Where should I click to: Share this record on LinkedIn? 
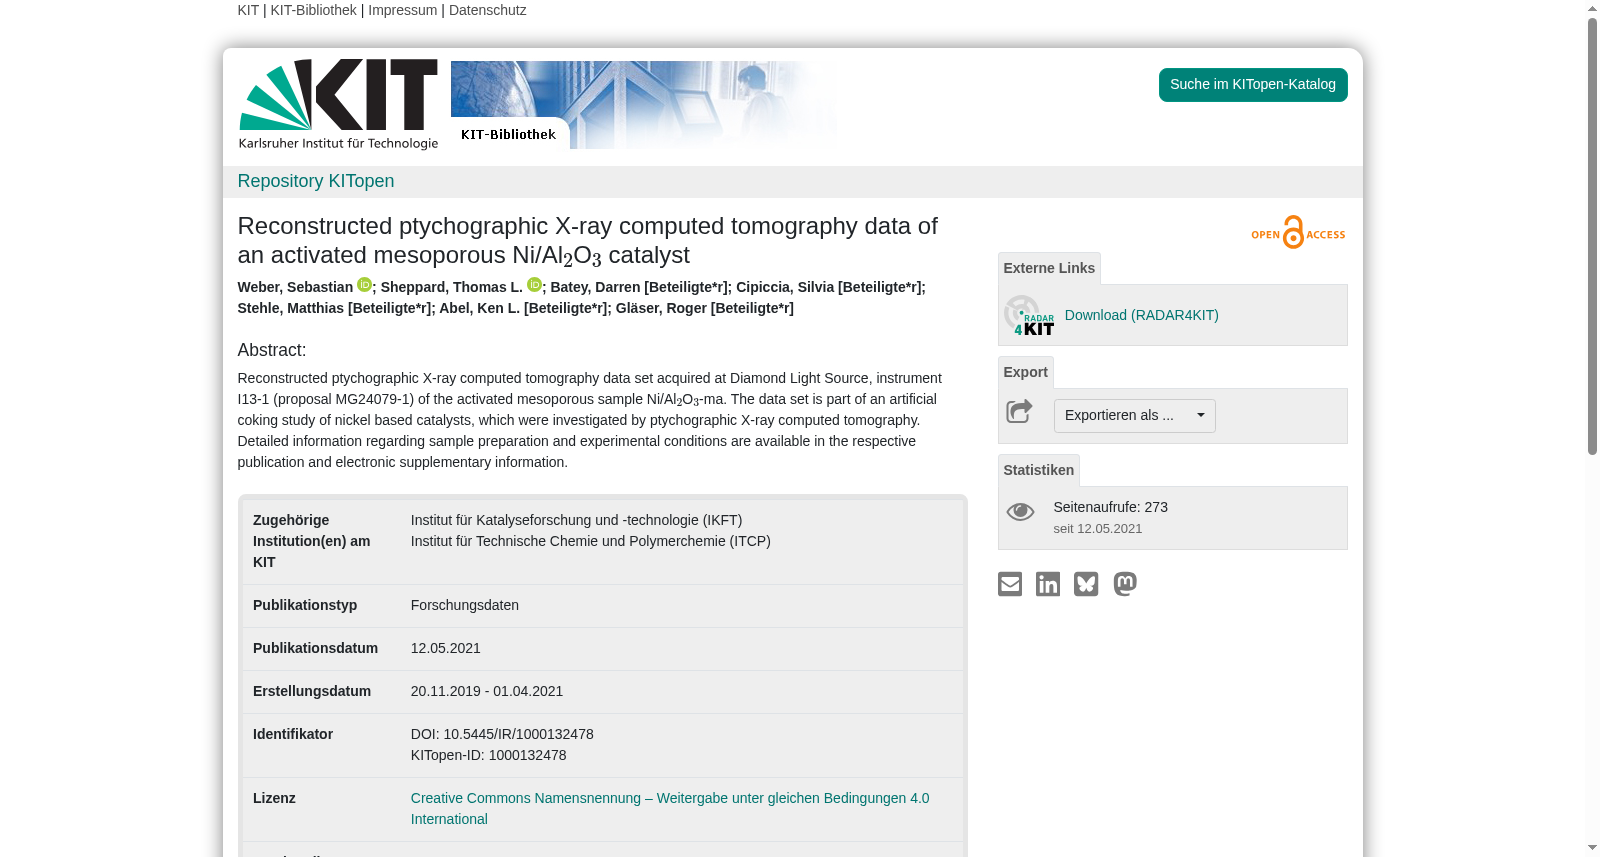click(1048, 584)
